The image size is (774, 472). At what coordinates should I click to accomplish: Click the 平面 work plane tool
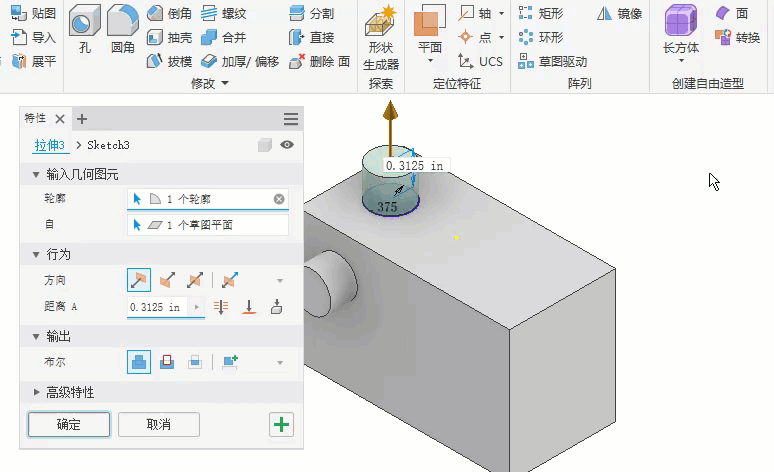click(x=429, y=29)
